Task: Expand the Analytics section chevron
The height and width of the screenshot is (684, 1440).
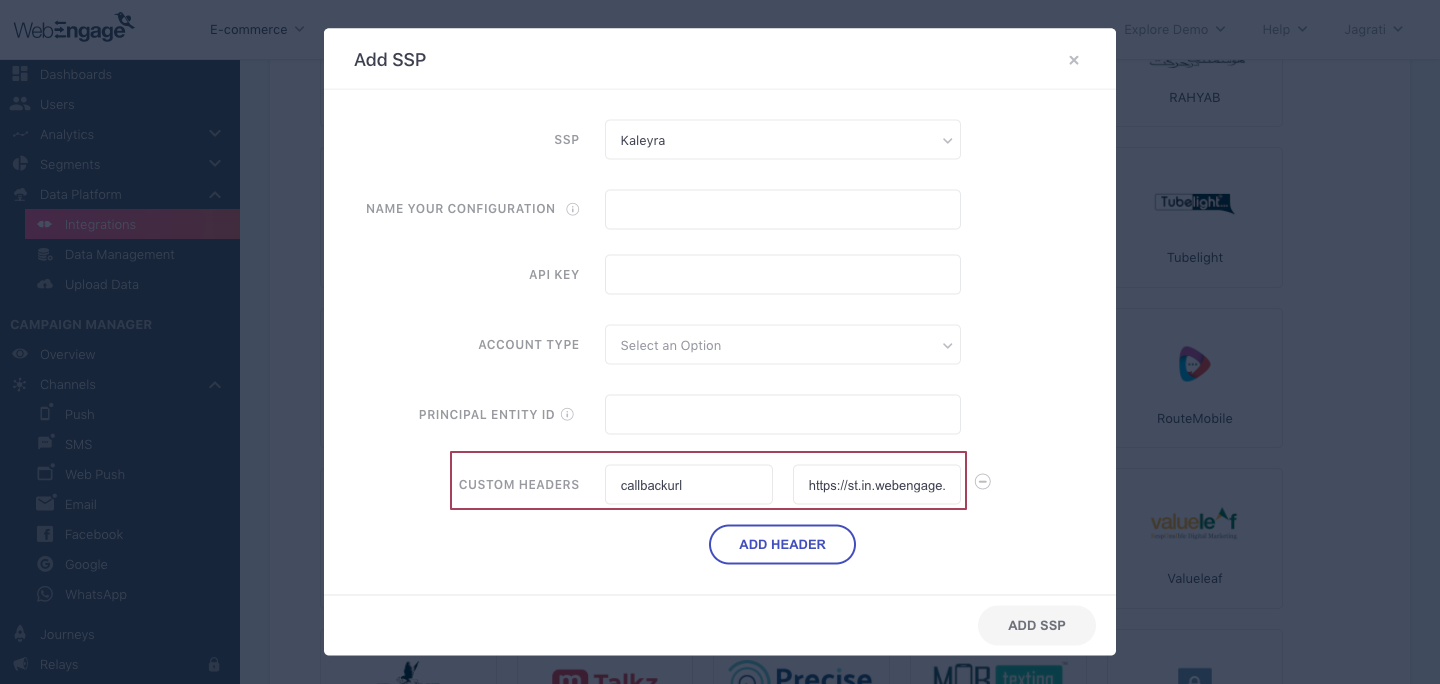Action: [x=215, y=134]
